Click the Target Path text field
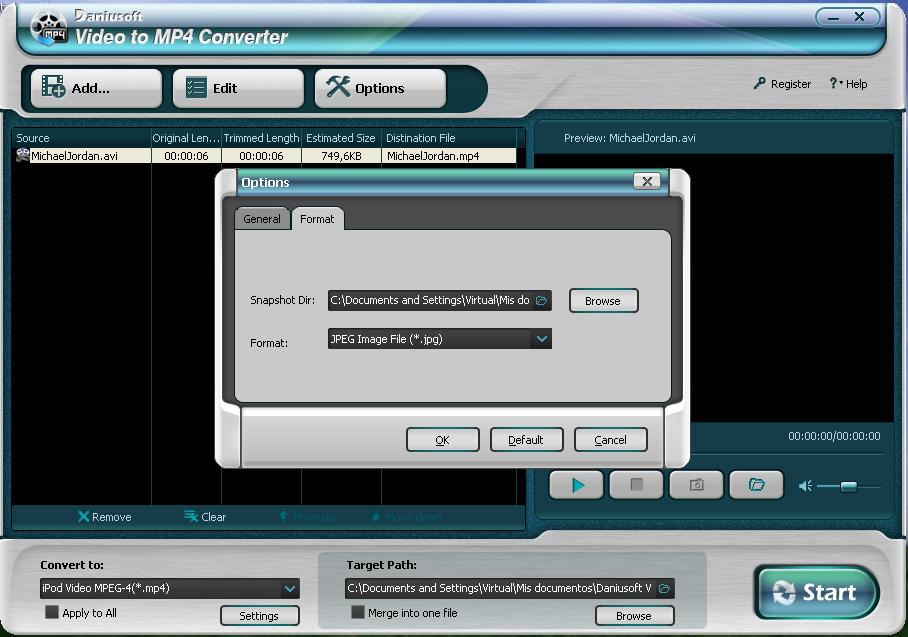Screen dimensions: 908x637 point(510,588)
